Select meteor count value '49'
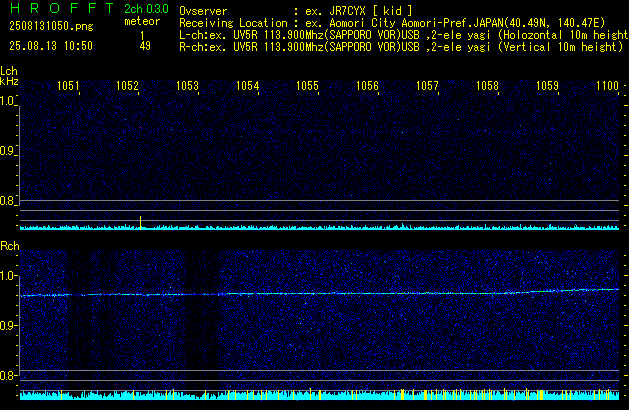Screen dimensions: 629x410 145,46
